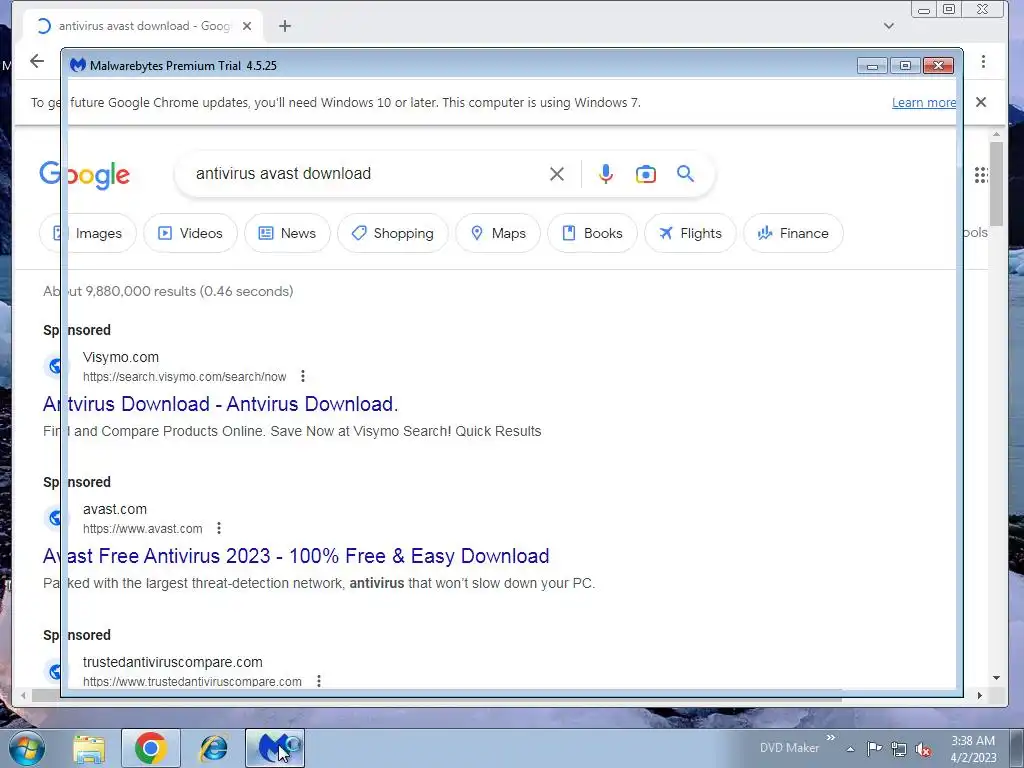Open options menu beside trustedantiviruscompare.com URL
1024x768 pixels.
pyautogui.click(x=319, y=680)
